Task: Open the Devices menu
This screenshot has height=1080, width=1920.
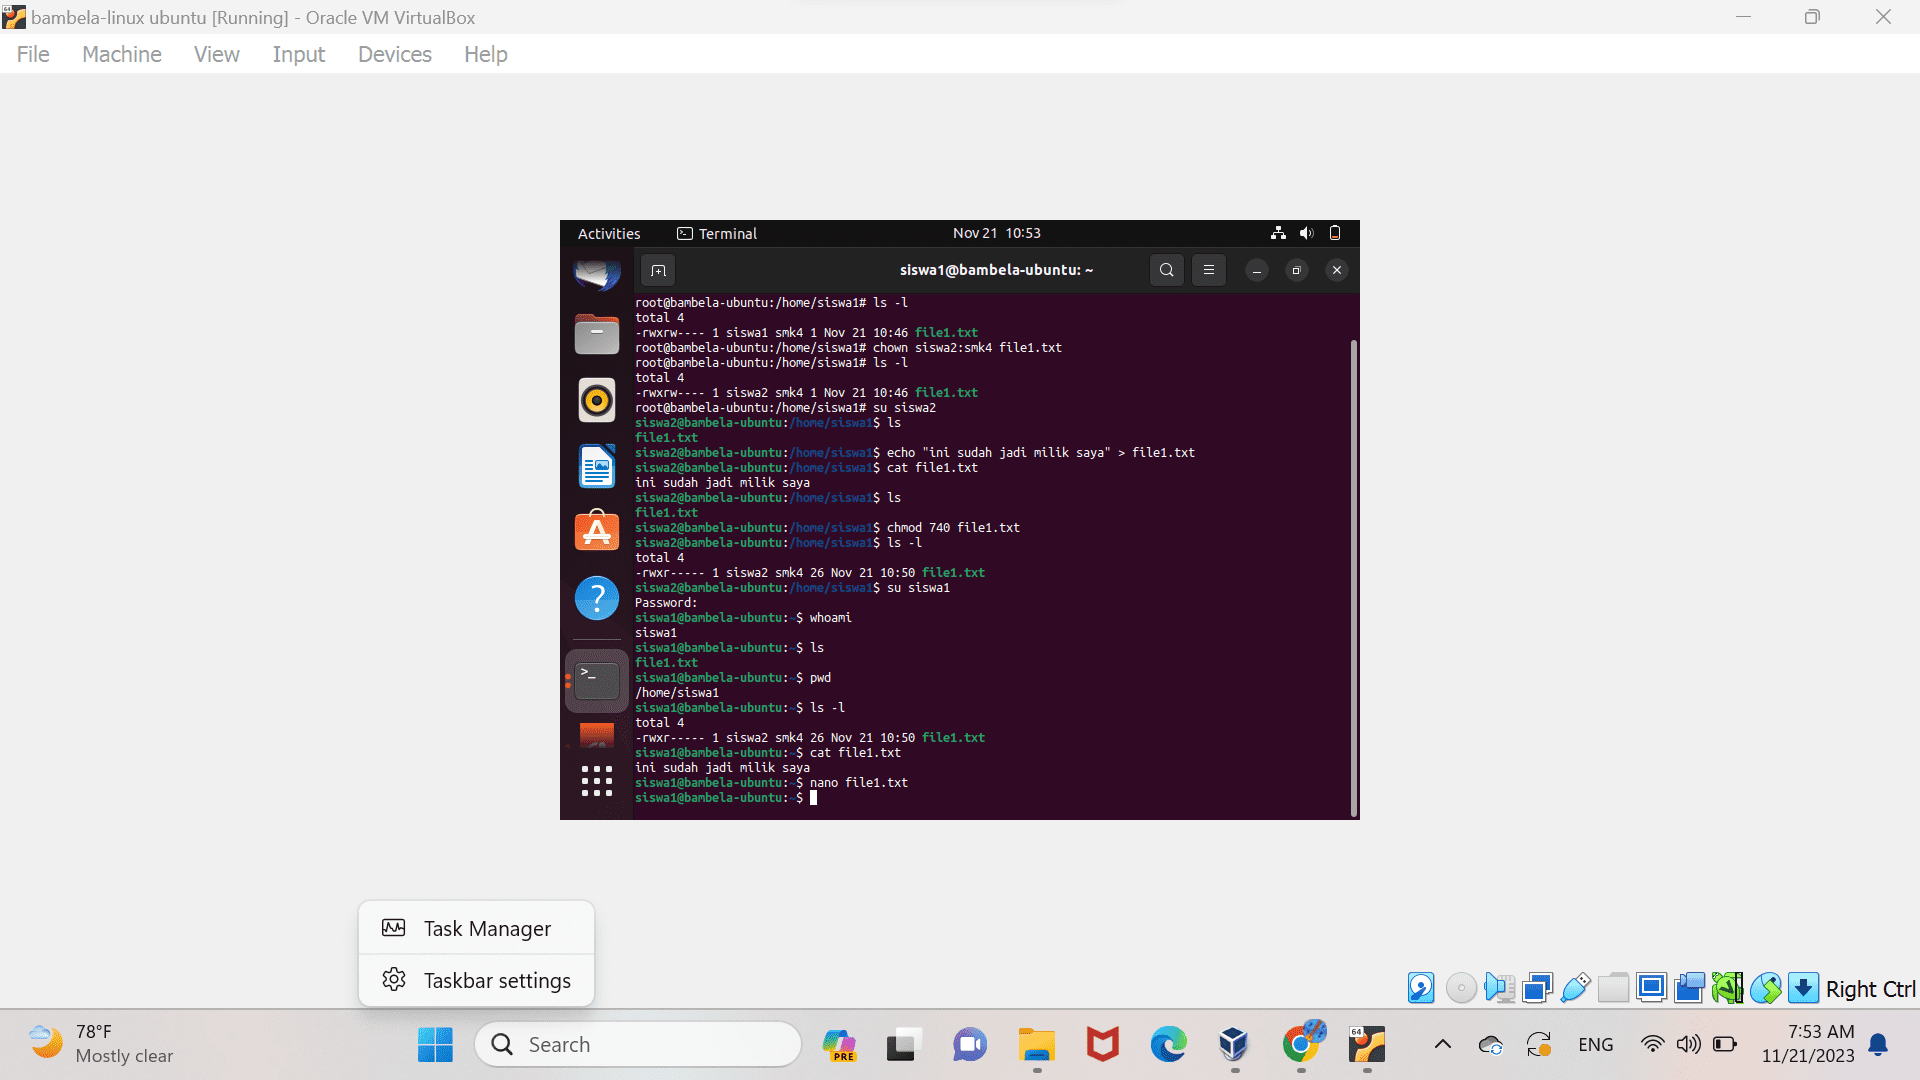Action: coord(395,54)
